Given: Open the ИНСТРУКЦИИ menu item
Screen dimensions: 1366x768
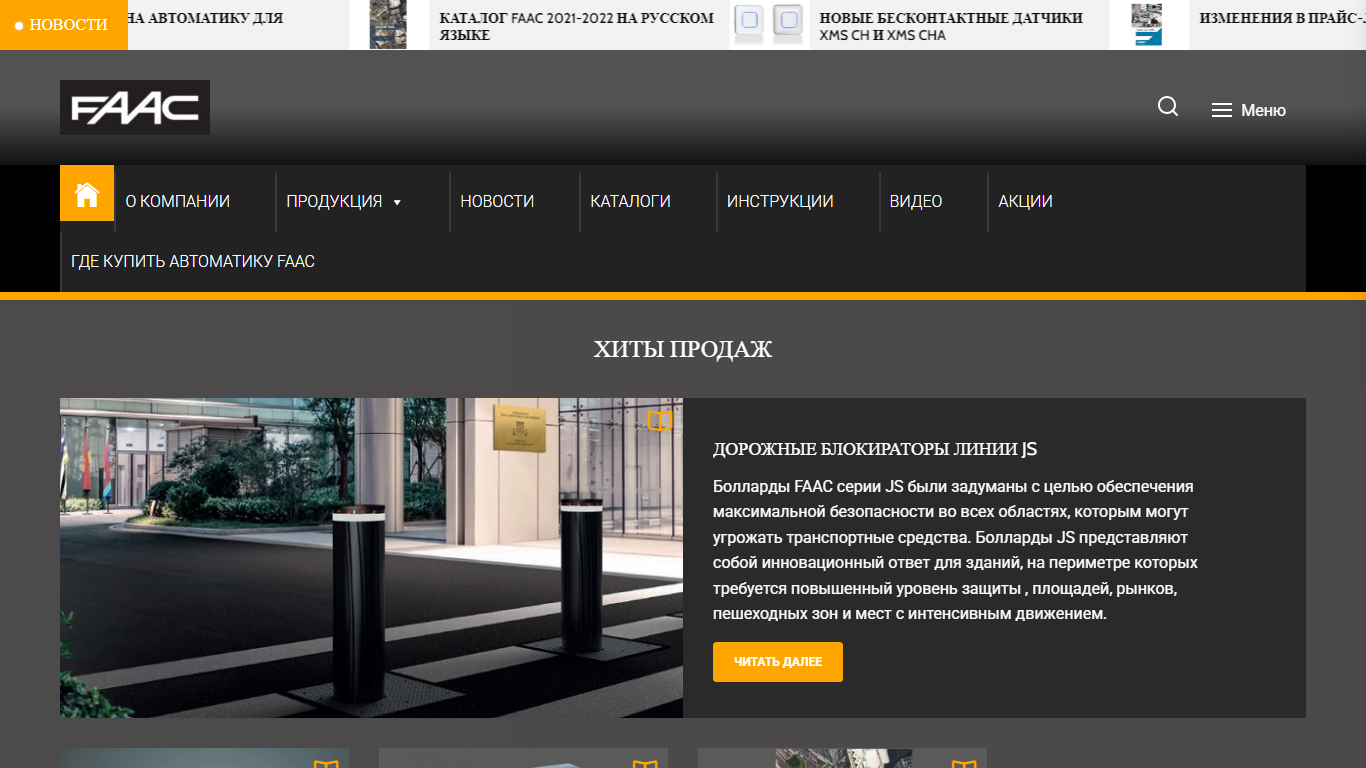Looking at the screenshot, I should 780,201.
